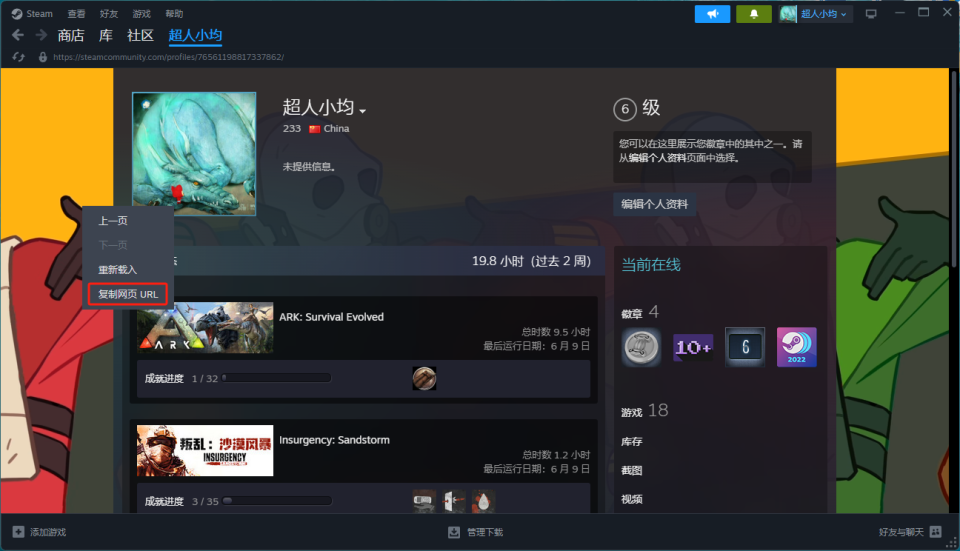Screen dimensions: 960x551
Task: Open the Insurgency: Sandstorm title link
Action: 334,440
